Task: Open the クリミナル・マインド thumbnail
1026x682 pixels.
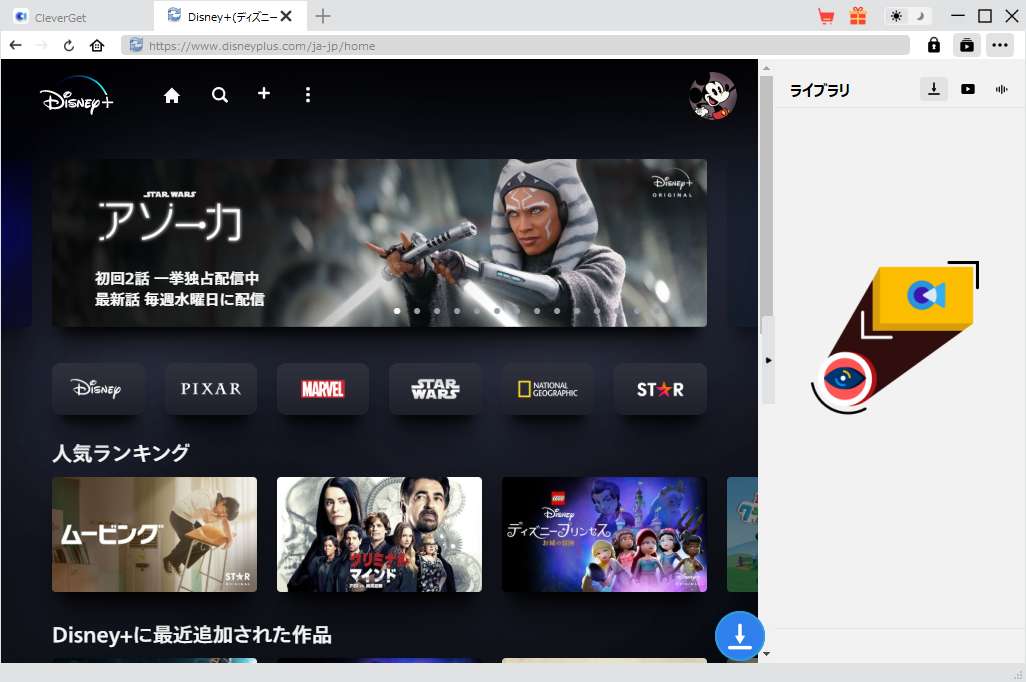Action: click(x=380, y=534)
